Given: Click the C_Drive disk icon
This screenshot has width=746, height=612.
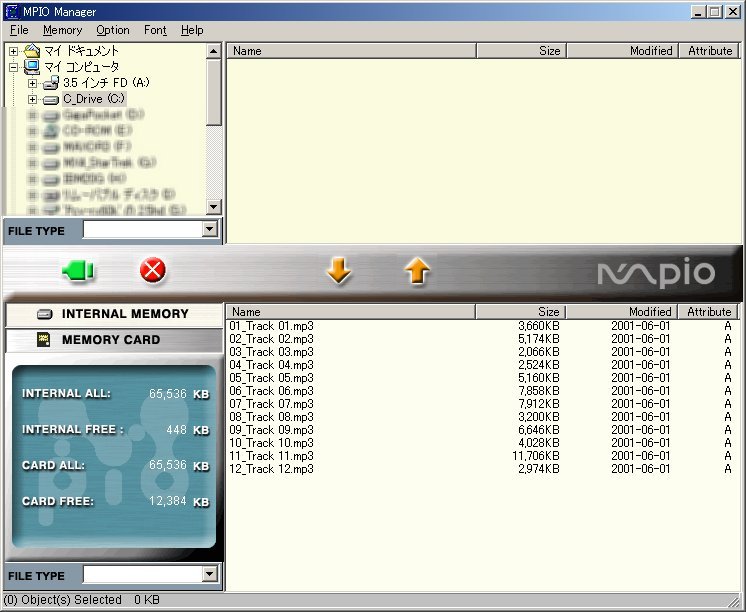Looking at the screenshot, I should click(51, 99).
